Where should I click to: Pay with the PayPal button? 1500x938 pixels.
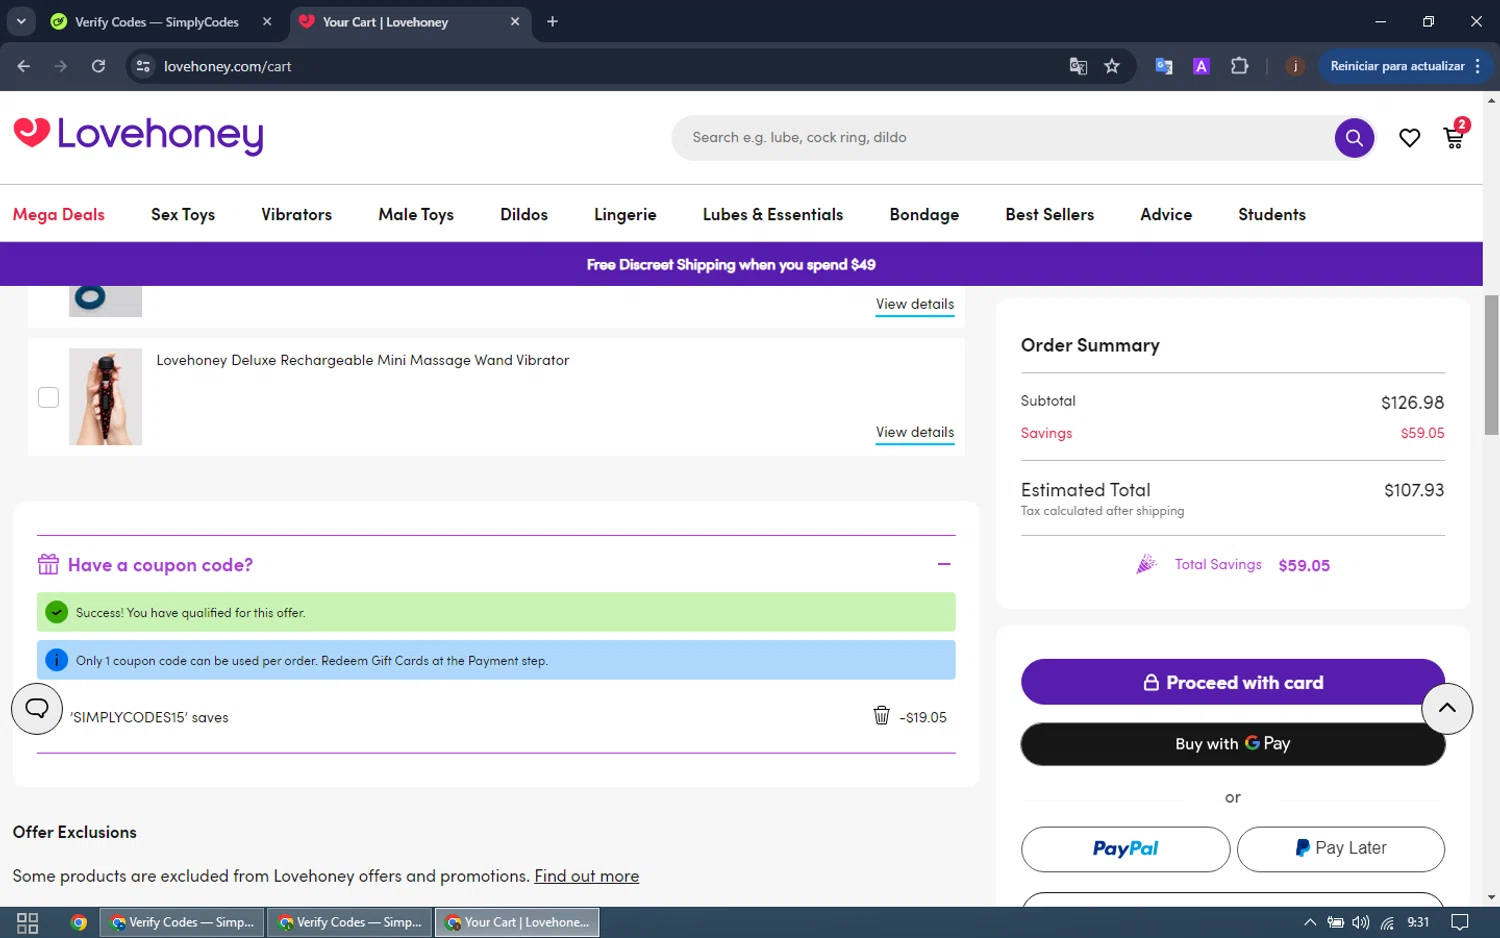(x=1125, y=849)
